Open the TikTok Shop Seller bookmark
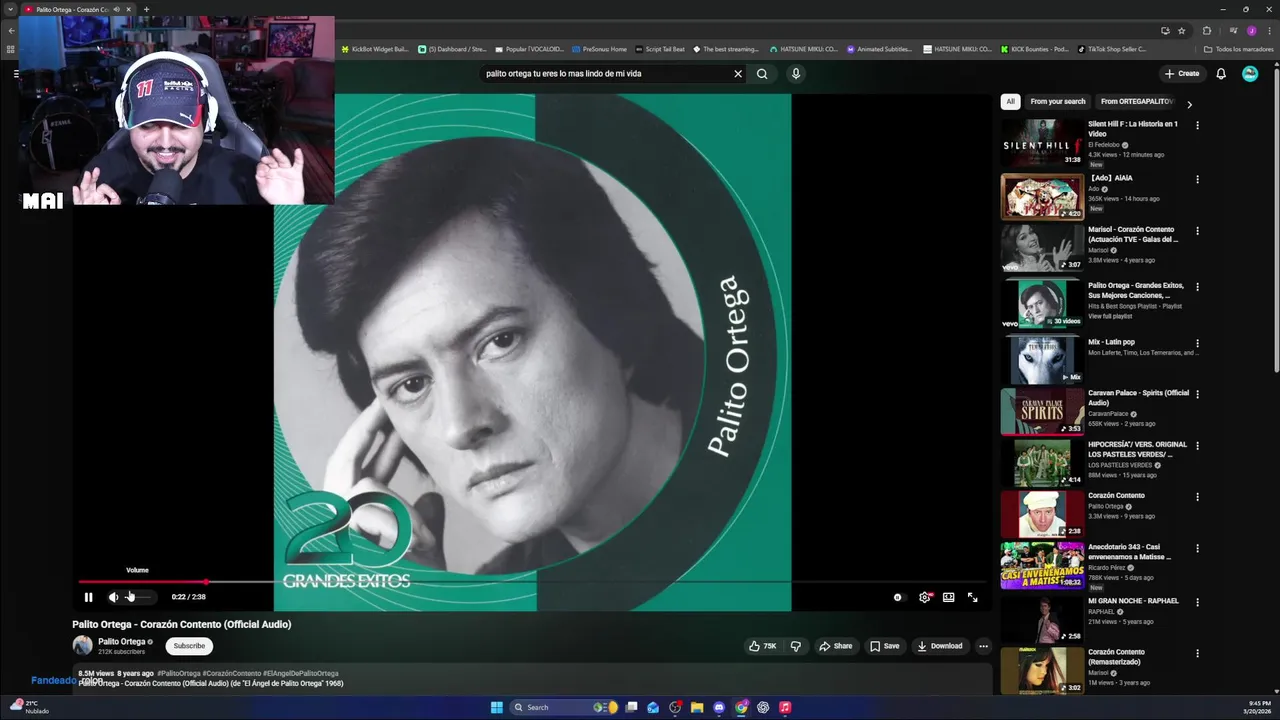This screenshot has width=1280, height=720. tap(1112, 49)
